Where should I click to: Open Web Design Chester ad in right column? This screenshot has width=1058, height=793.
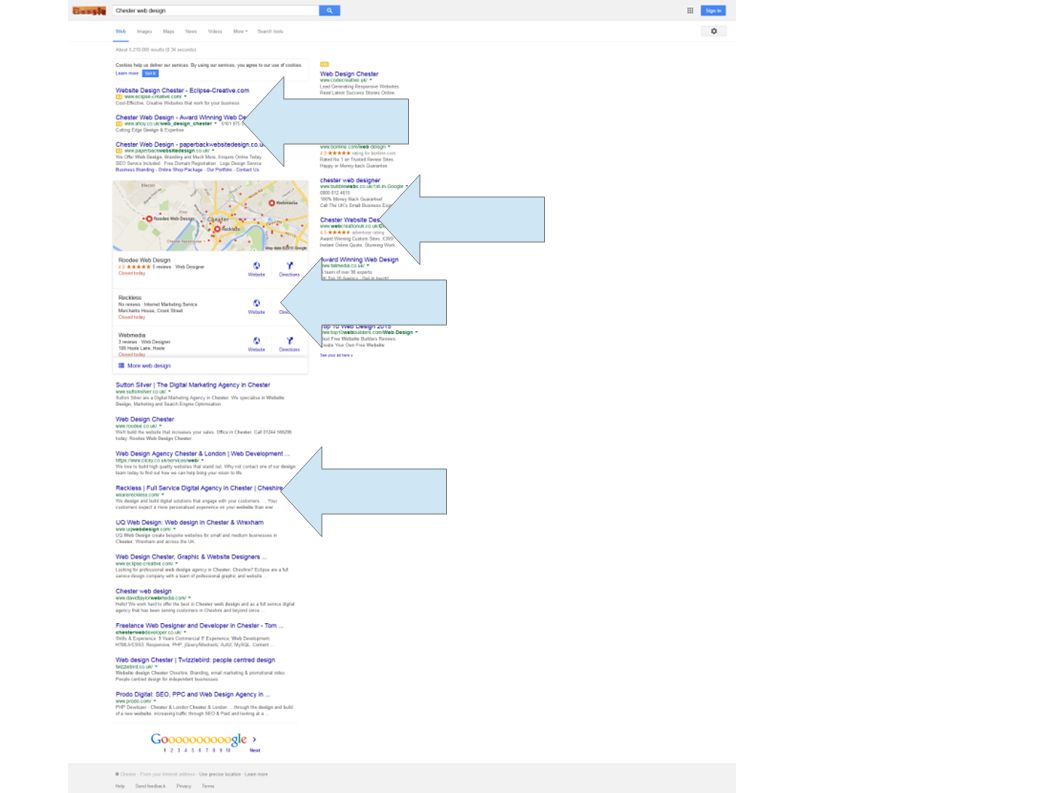(x=349, y=74)
